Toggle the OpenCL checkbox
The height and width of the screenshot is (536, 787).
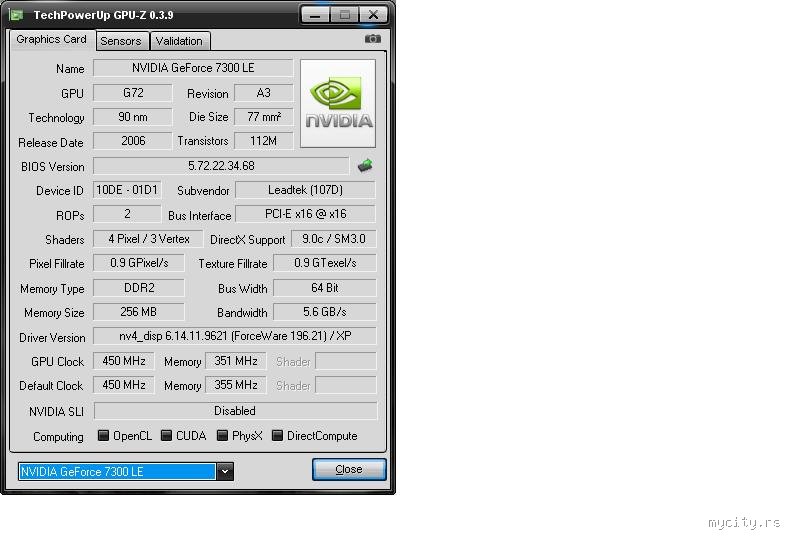coord(103,435)
